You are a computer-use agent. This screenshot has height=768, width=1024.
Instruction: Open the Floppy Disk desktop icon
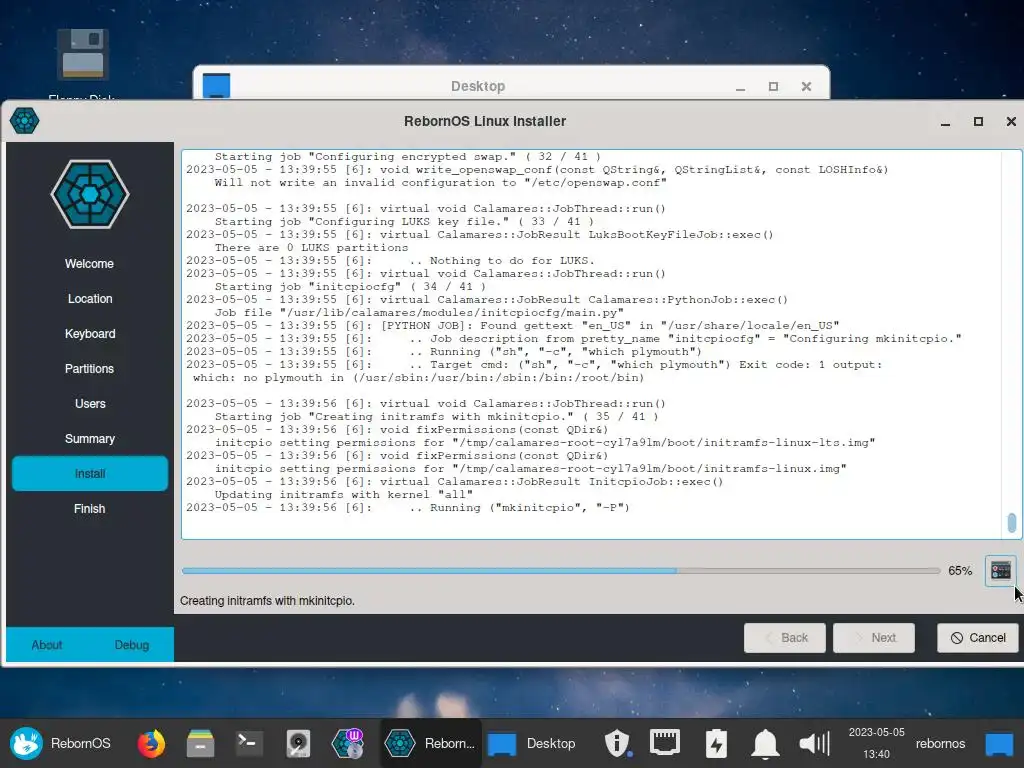[x=82, y=55]
